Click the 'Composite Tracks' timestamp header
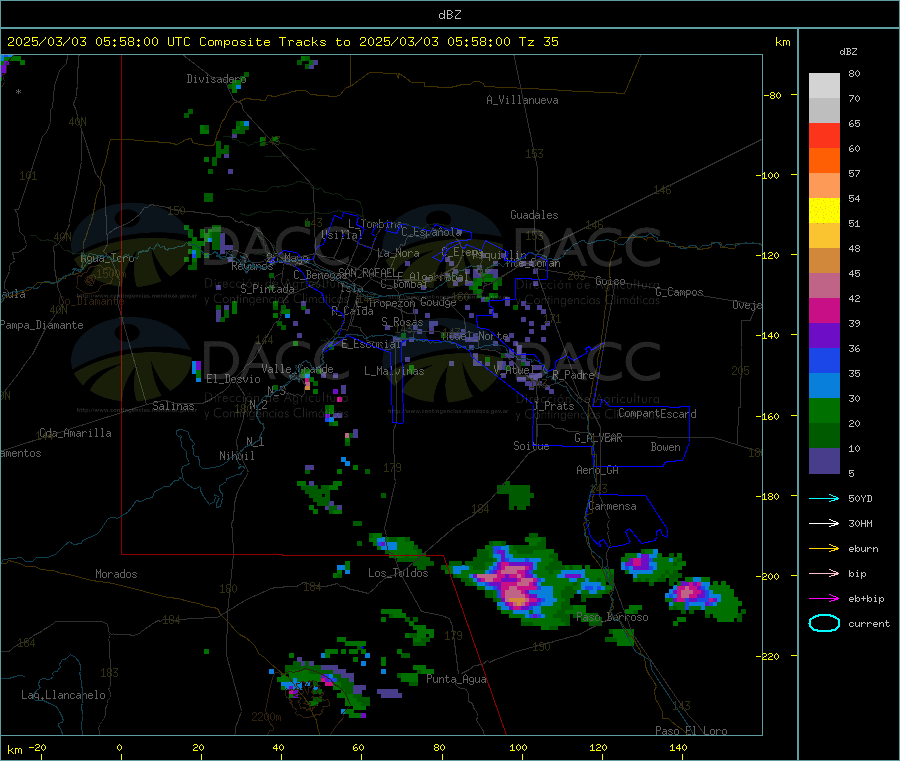 pyautogui.click(x=283, y=42)
